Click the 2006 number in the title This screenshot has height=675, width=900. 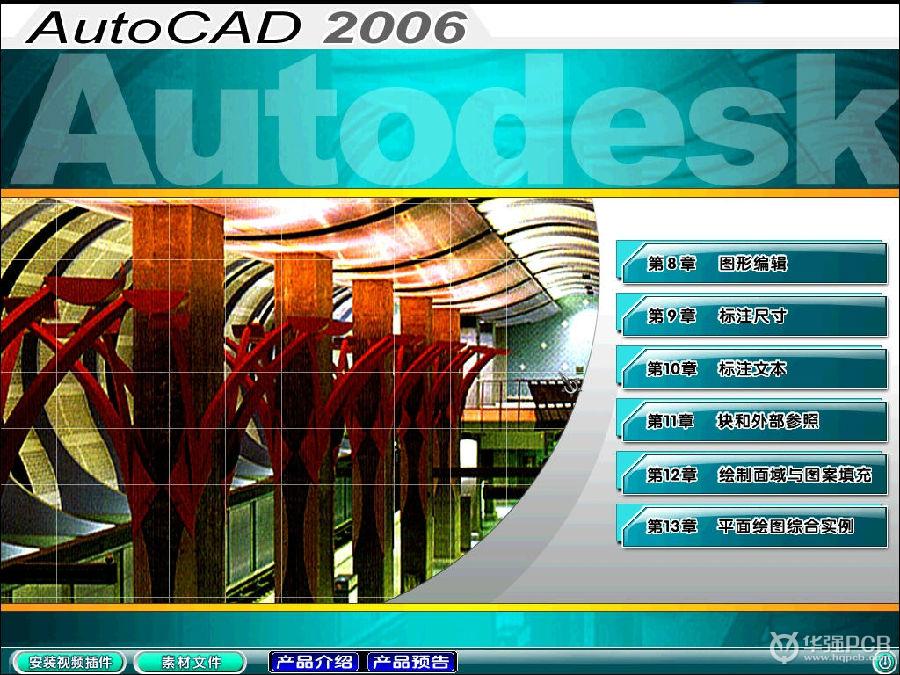tap(394, 27)
